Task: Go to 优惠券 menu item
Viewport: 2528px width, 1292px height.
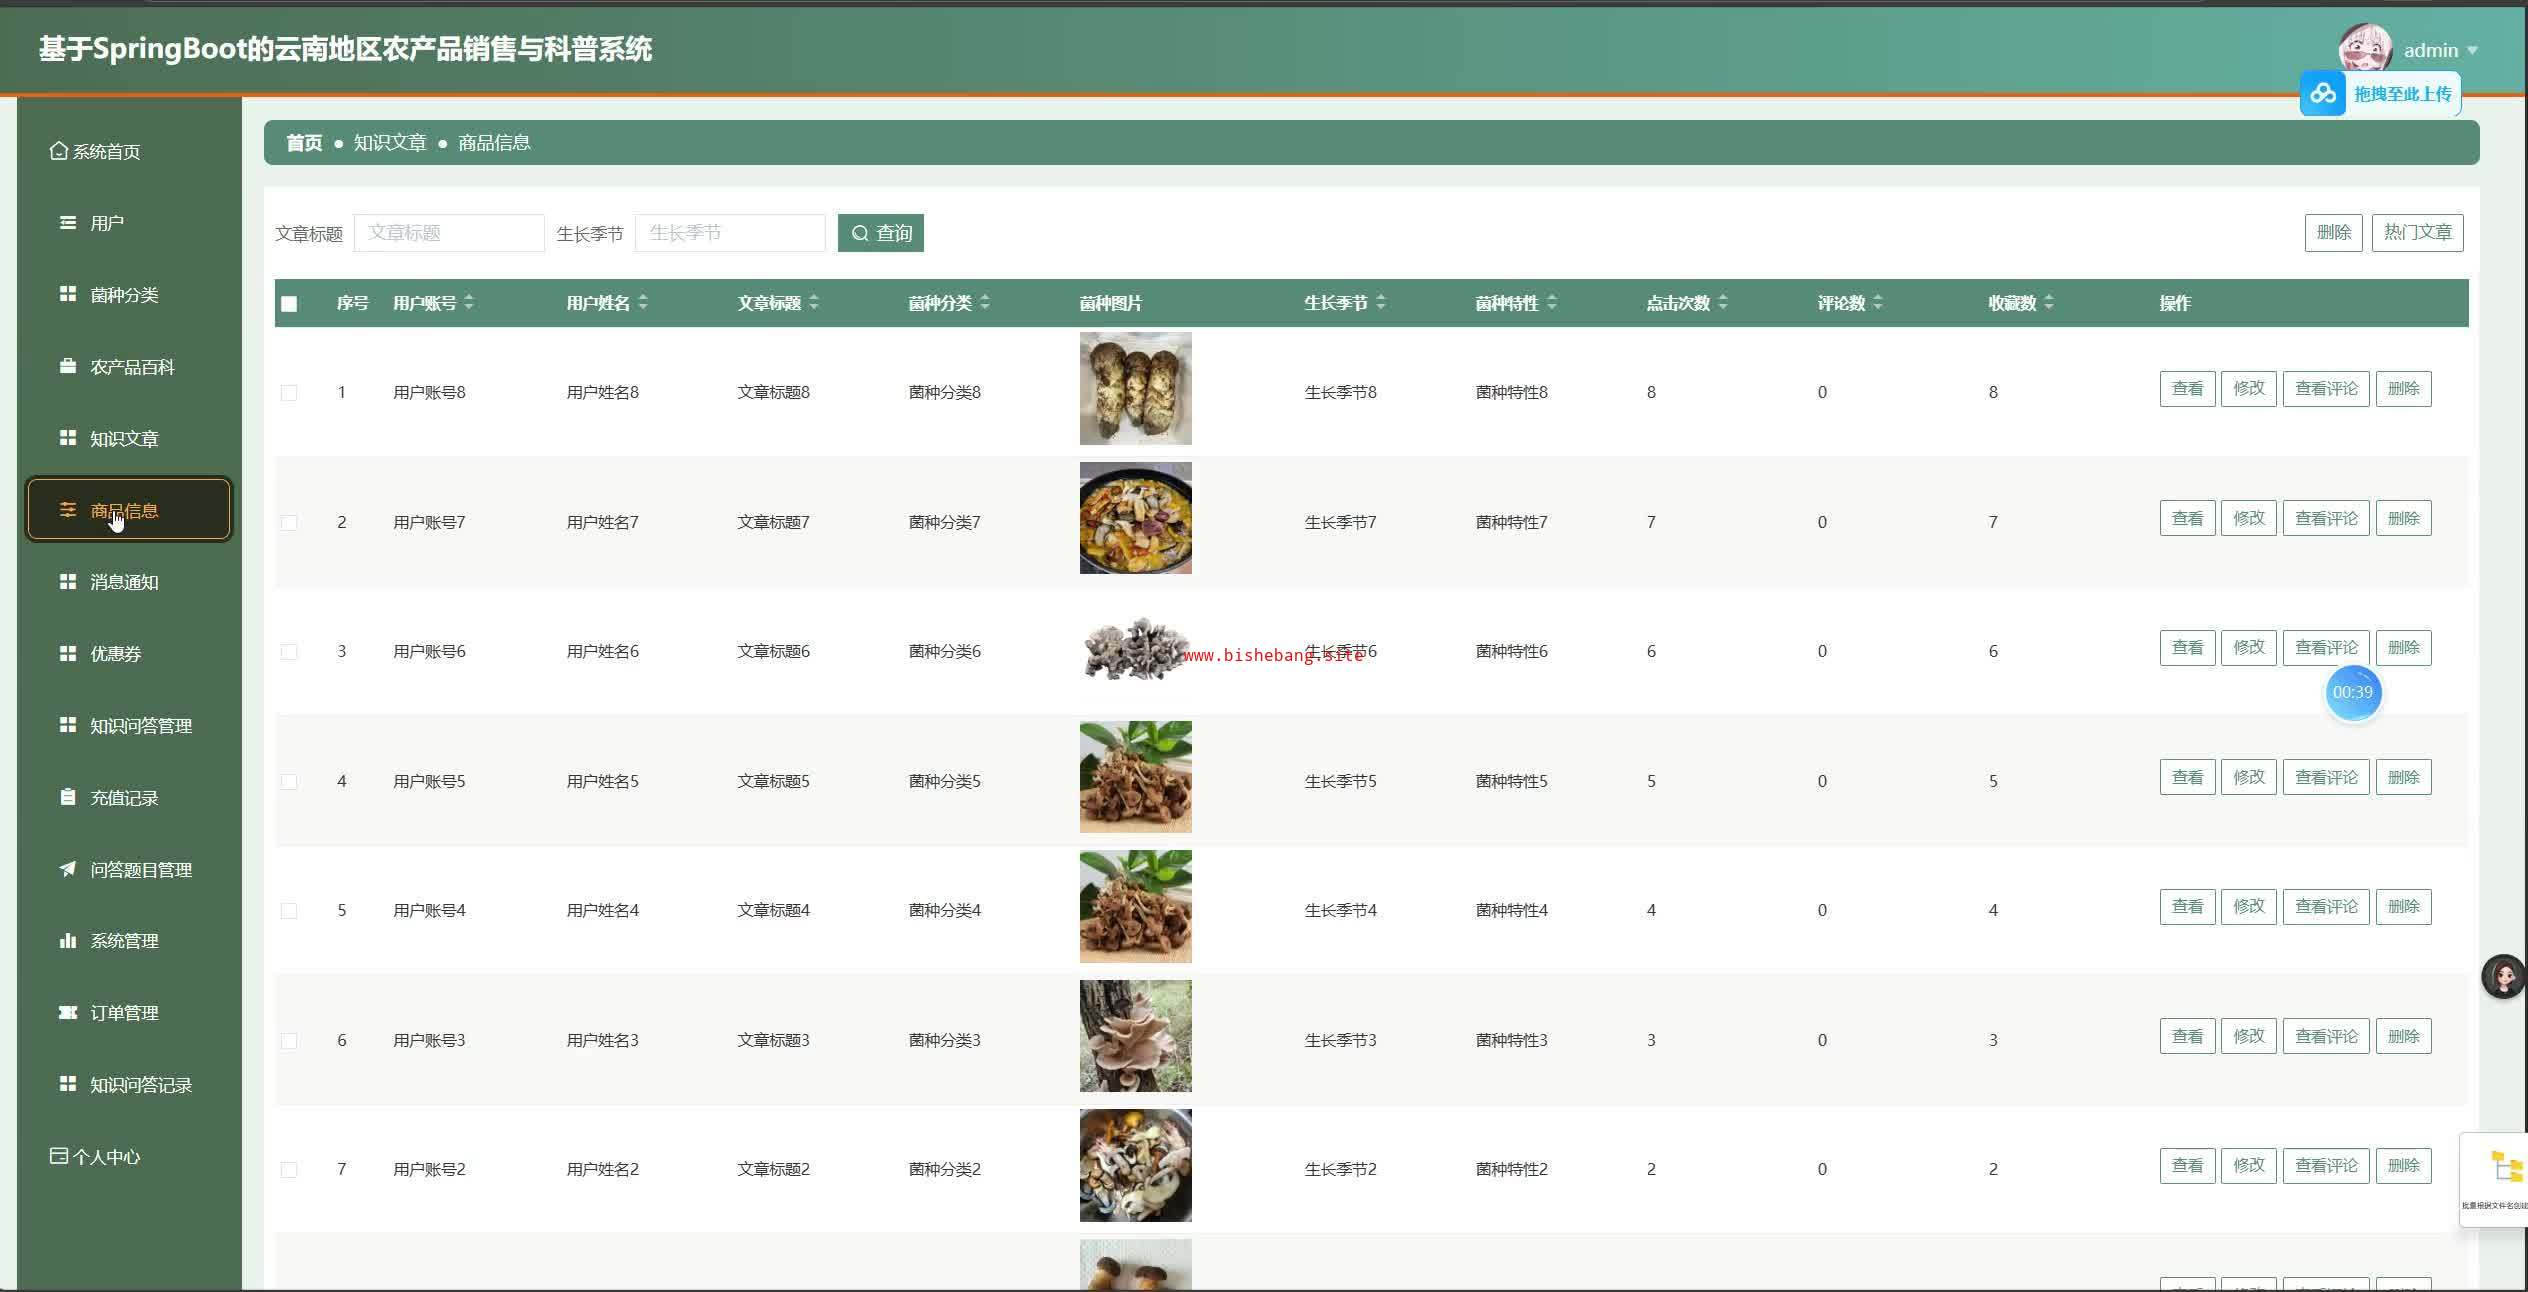Action: 116,654
